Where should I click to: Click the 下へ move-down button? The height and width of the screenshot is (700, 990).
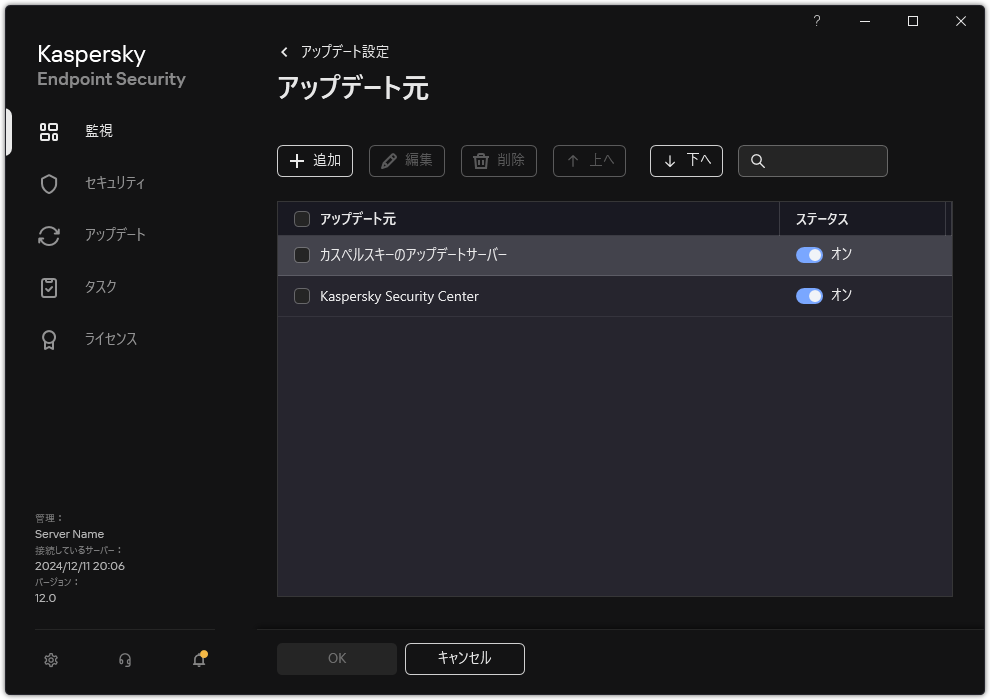coord(686,160)
